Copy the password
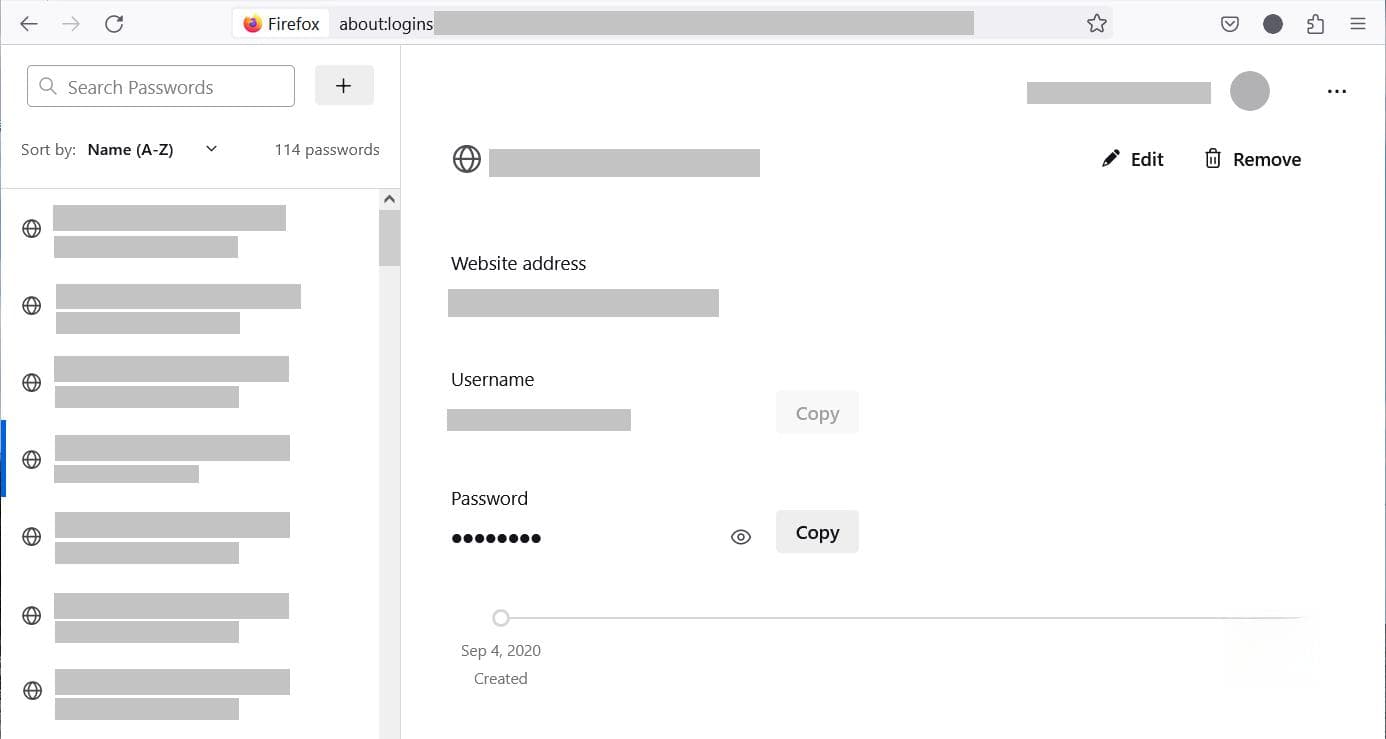 point(817,532)
